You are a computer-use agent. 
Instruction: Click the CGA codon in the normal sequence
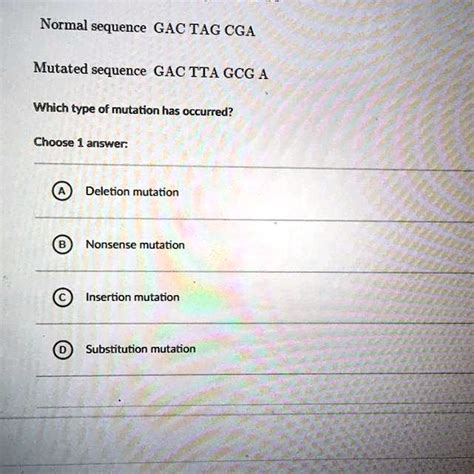pos(240,31)
